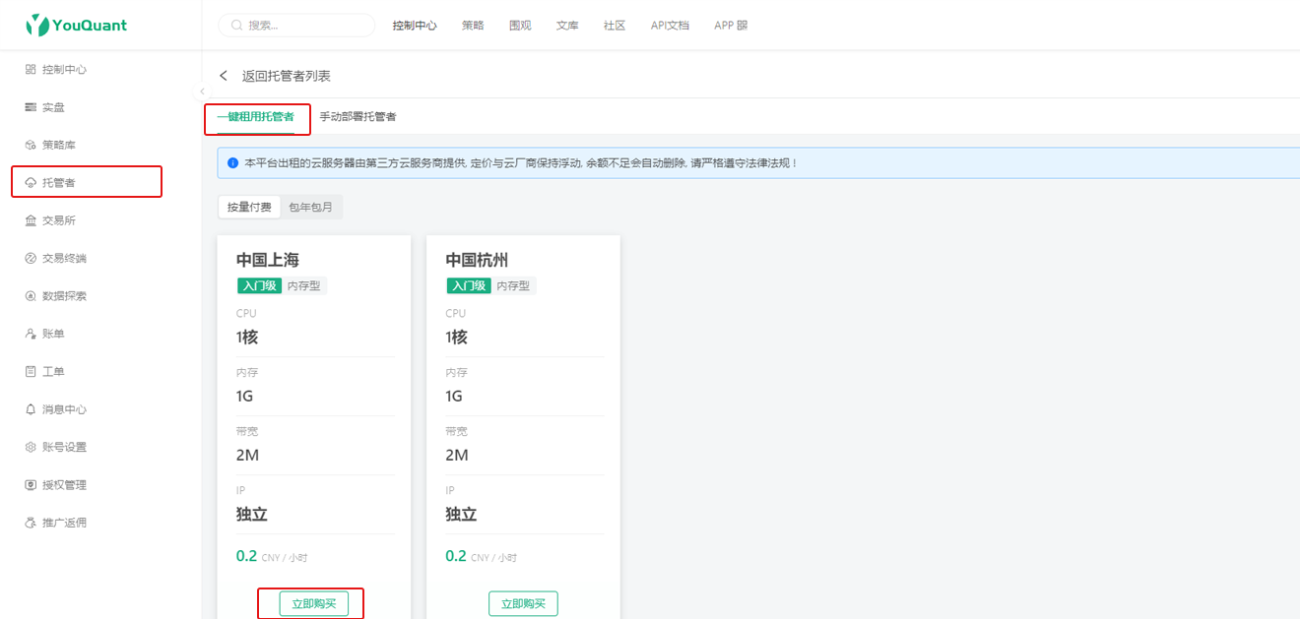Click the notice text about 云服务器
This screenshot has height=619, width=1300.
tap(520, 162)
